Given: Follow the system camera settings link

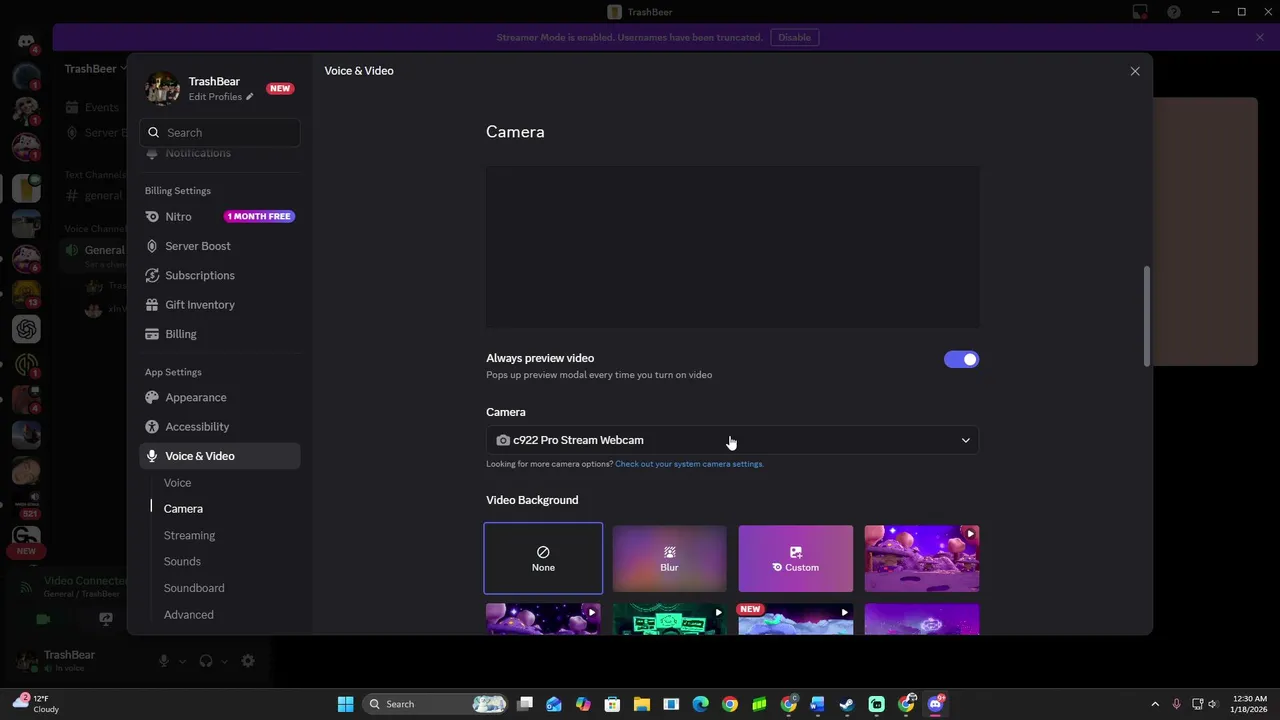Looking at the screenshot, I should click(x=689, y=464).
